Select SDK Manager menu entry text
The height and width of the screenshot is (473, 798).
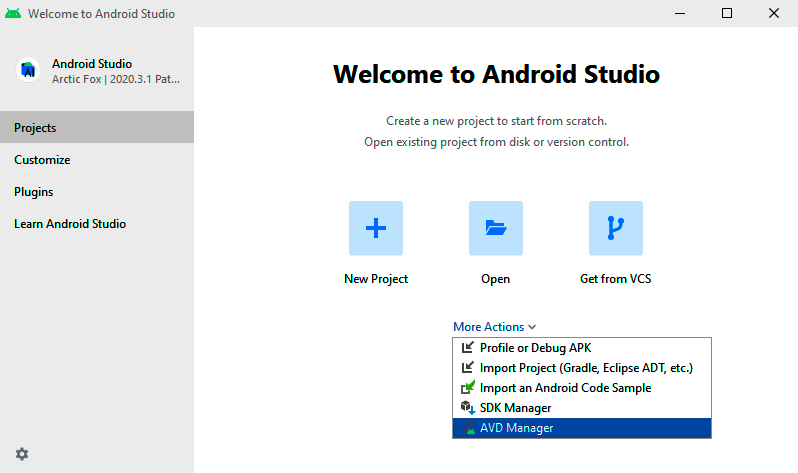[515, 408]
